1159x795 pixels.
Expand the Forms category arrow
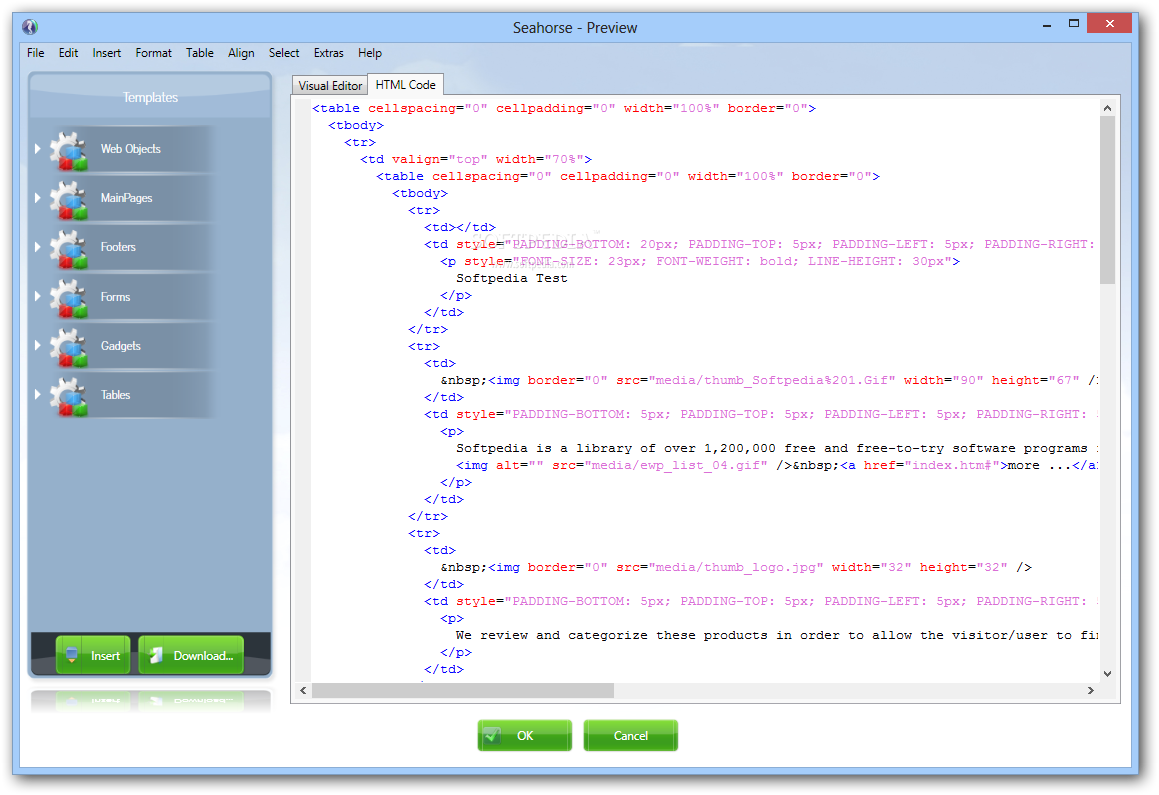37,296
